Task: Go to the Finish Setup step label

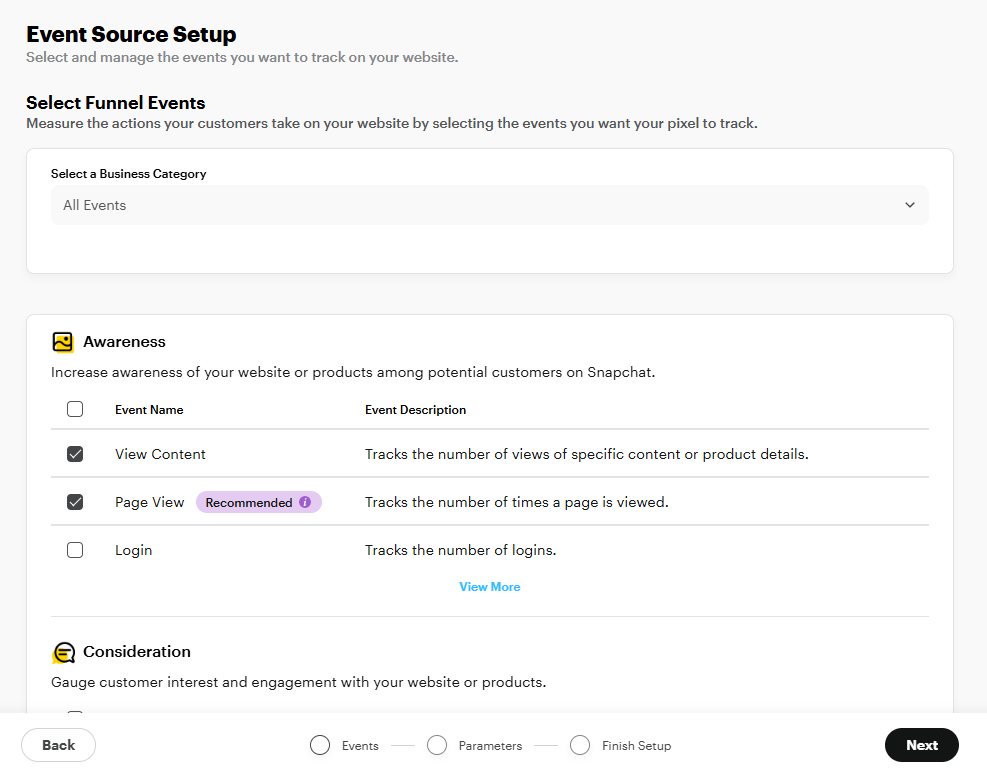Action: [636, 746]
